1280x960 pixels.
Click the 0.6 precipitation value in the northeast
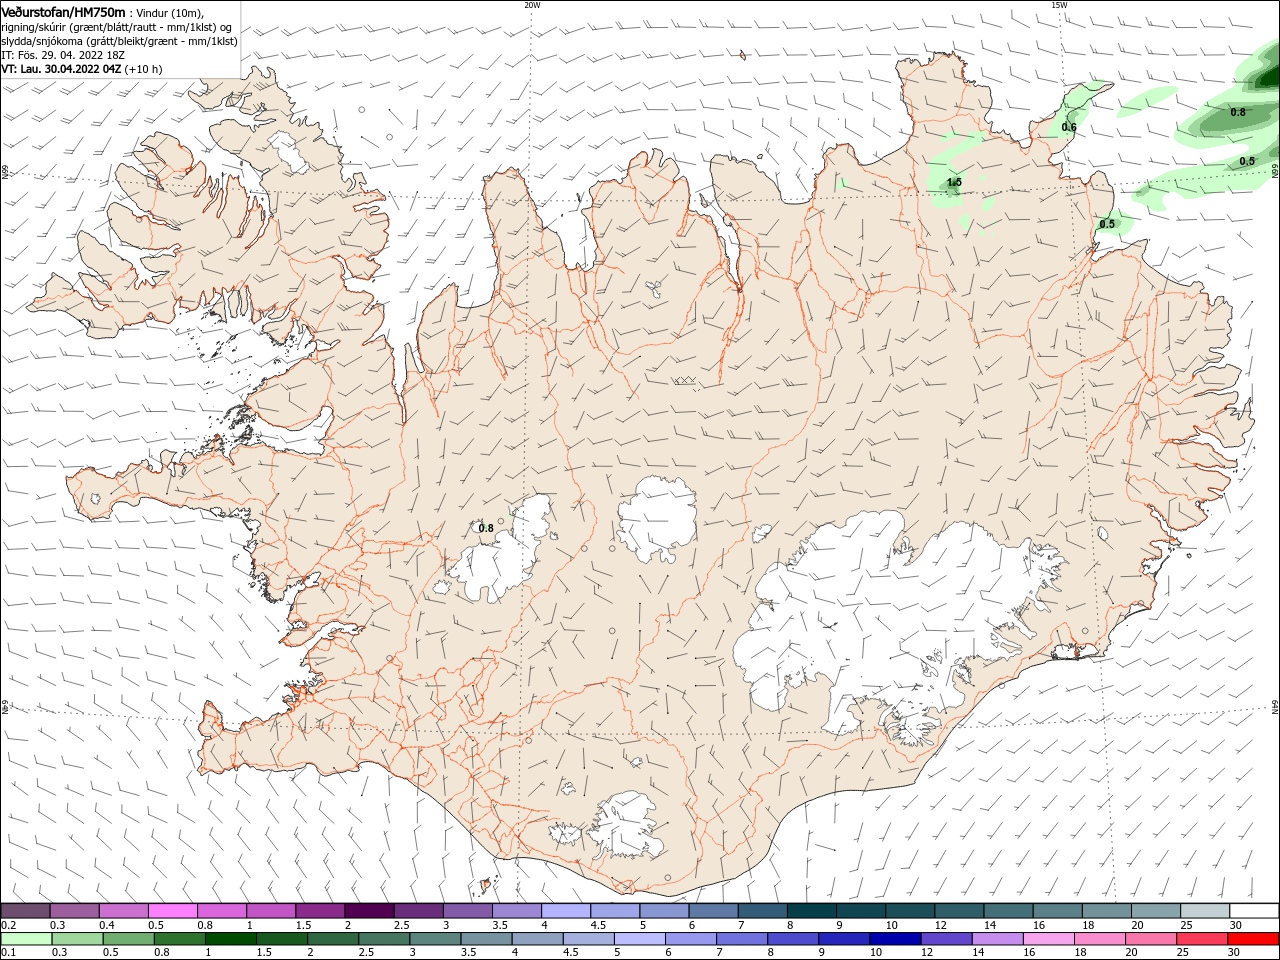(1069, 127)
